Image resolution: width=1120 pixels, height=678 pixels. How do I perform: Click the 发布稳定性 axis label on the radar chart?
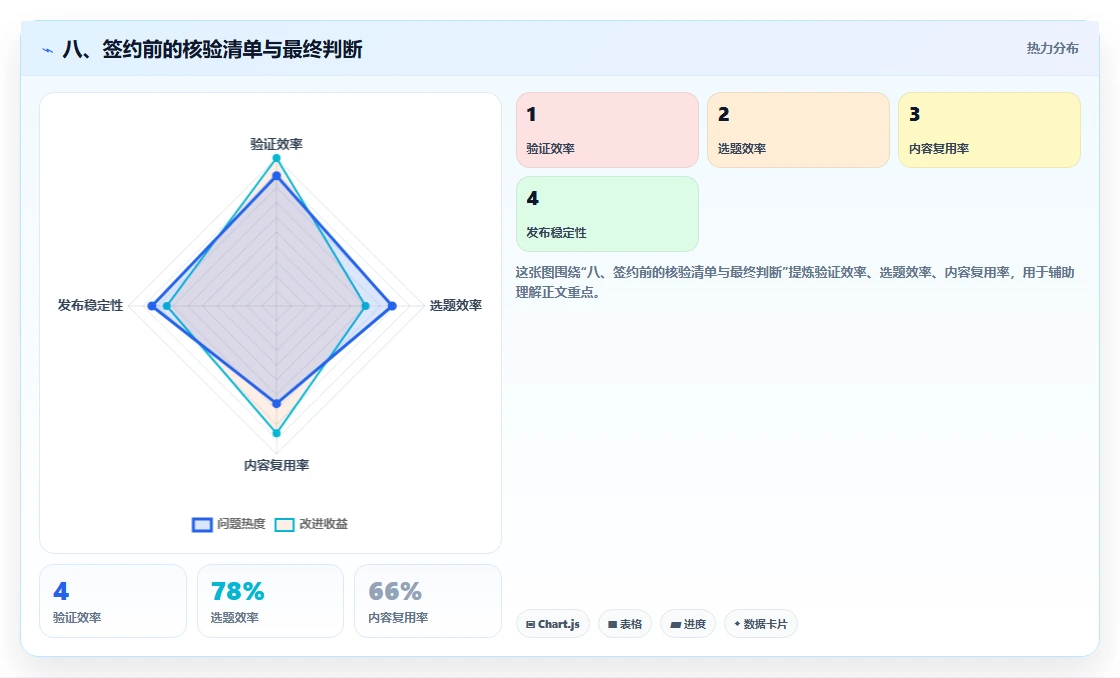point(91,306)
